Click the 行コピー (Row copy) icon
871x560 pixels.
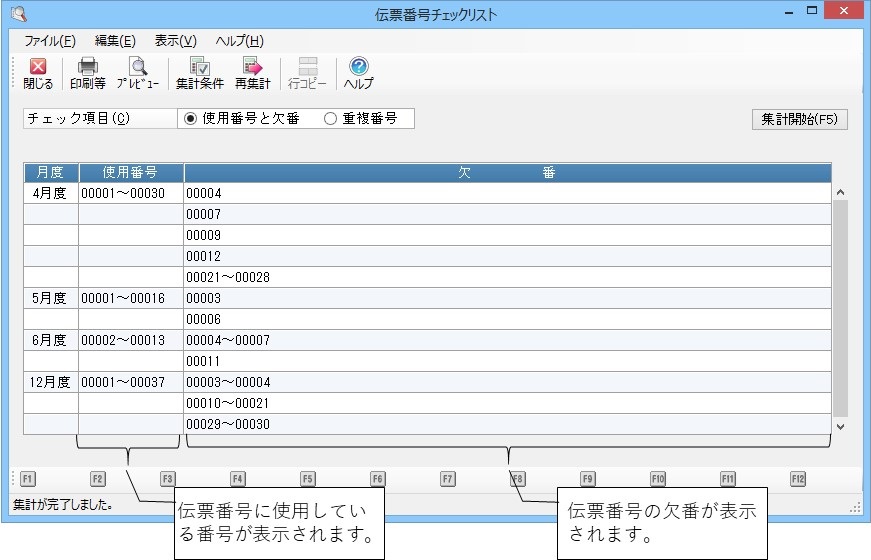308,73
